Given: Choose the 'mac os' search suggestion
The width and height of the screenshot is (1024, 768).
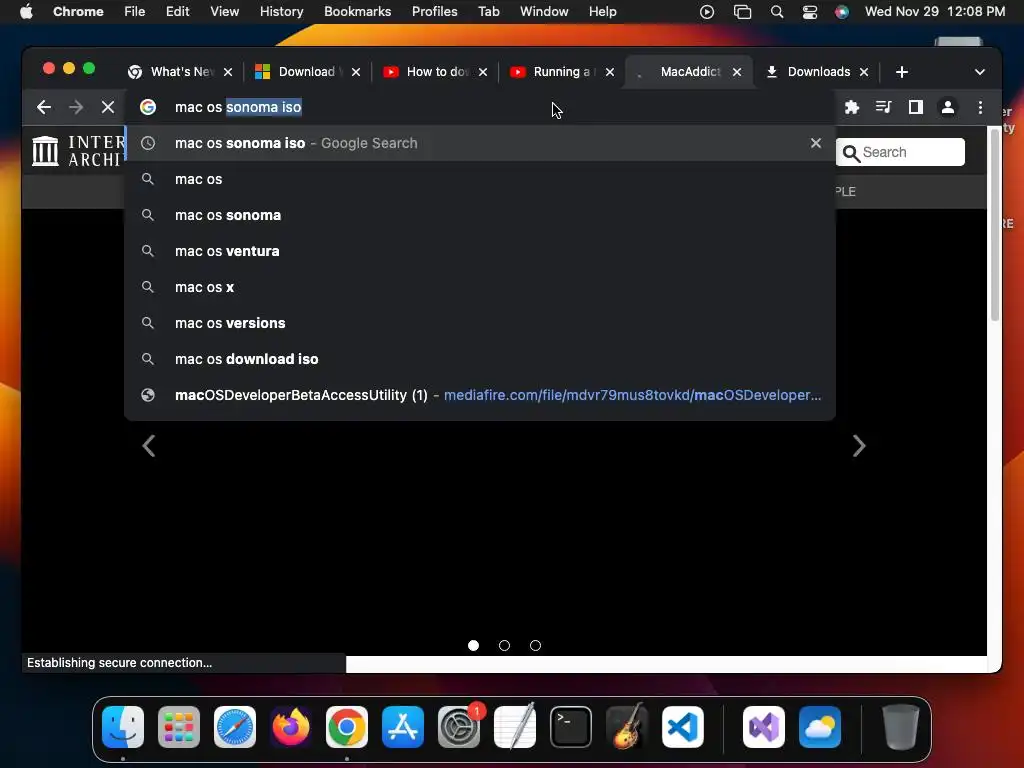Looking at the screenshot, I should [480, 179].
